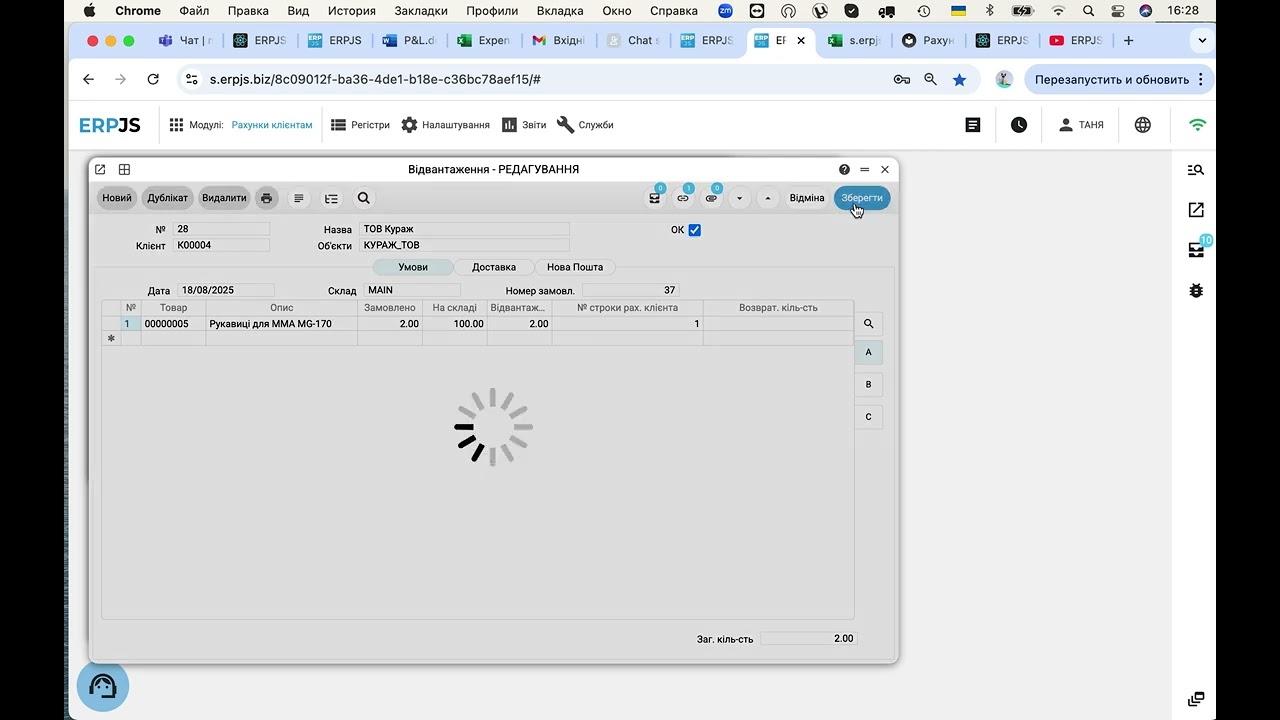The height and width of the screenshot is (720, 1280).
Task: Select the C side button
Action: [868, 416]
